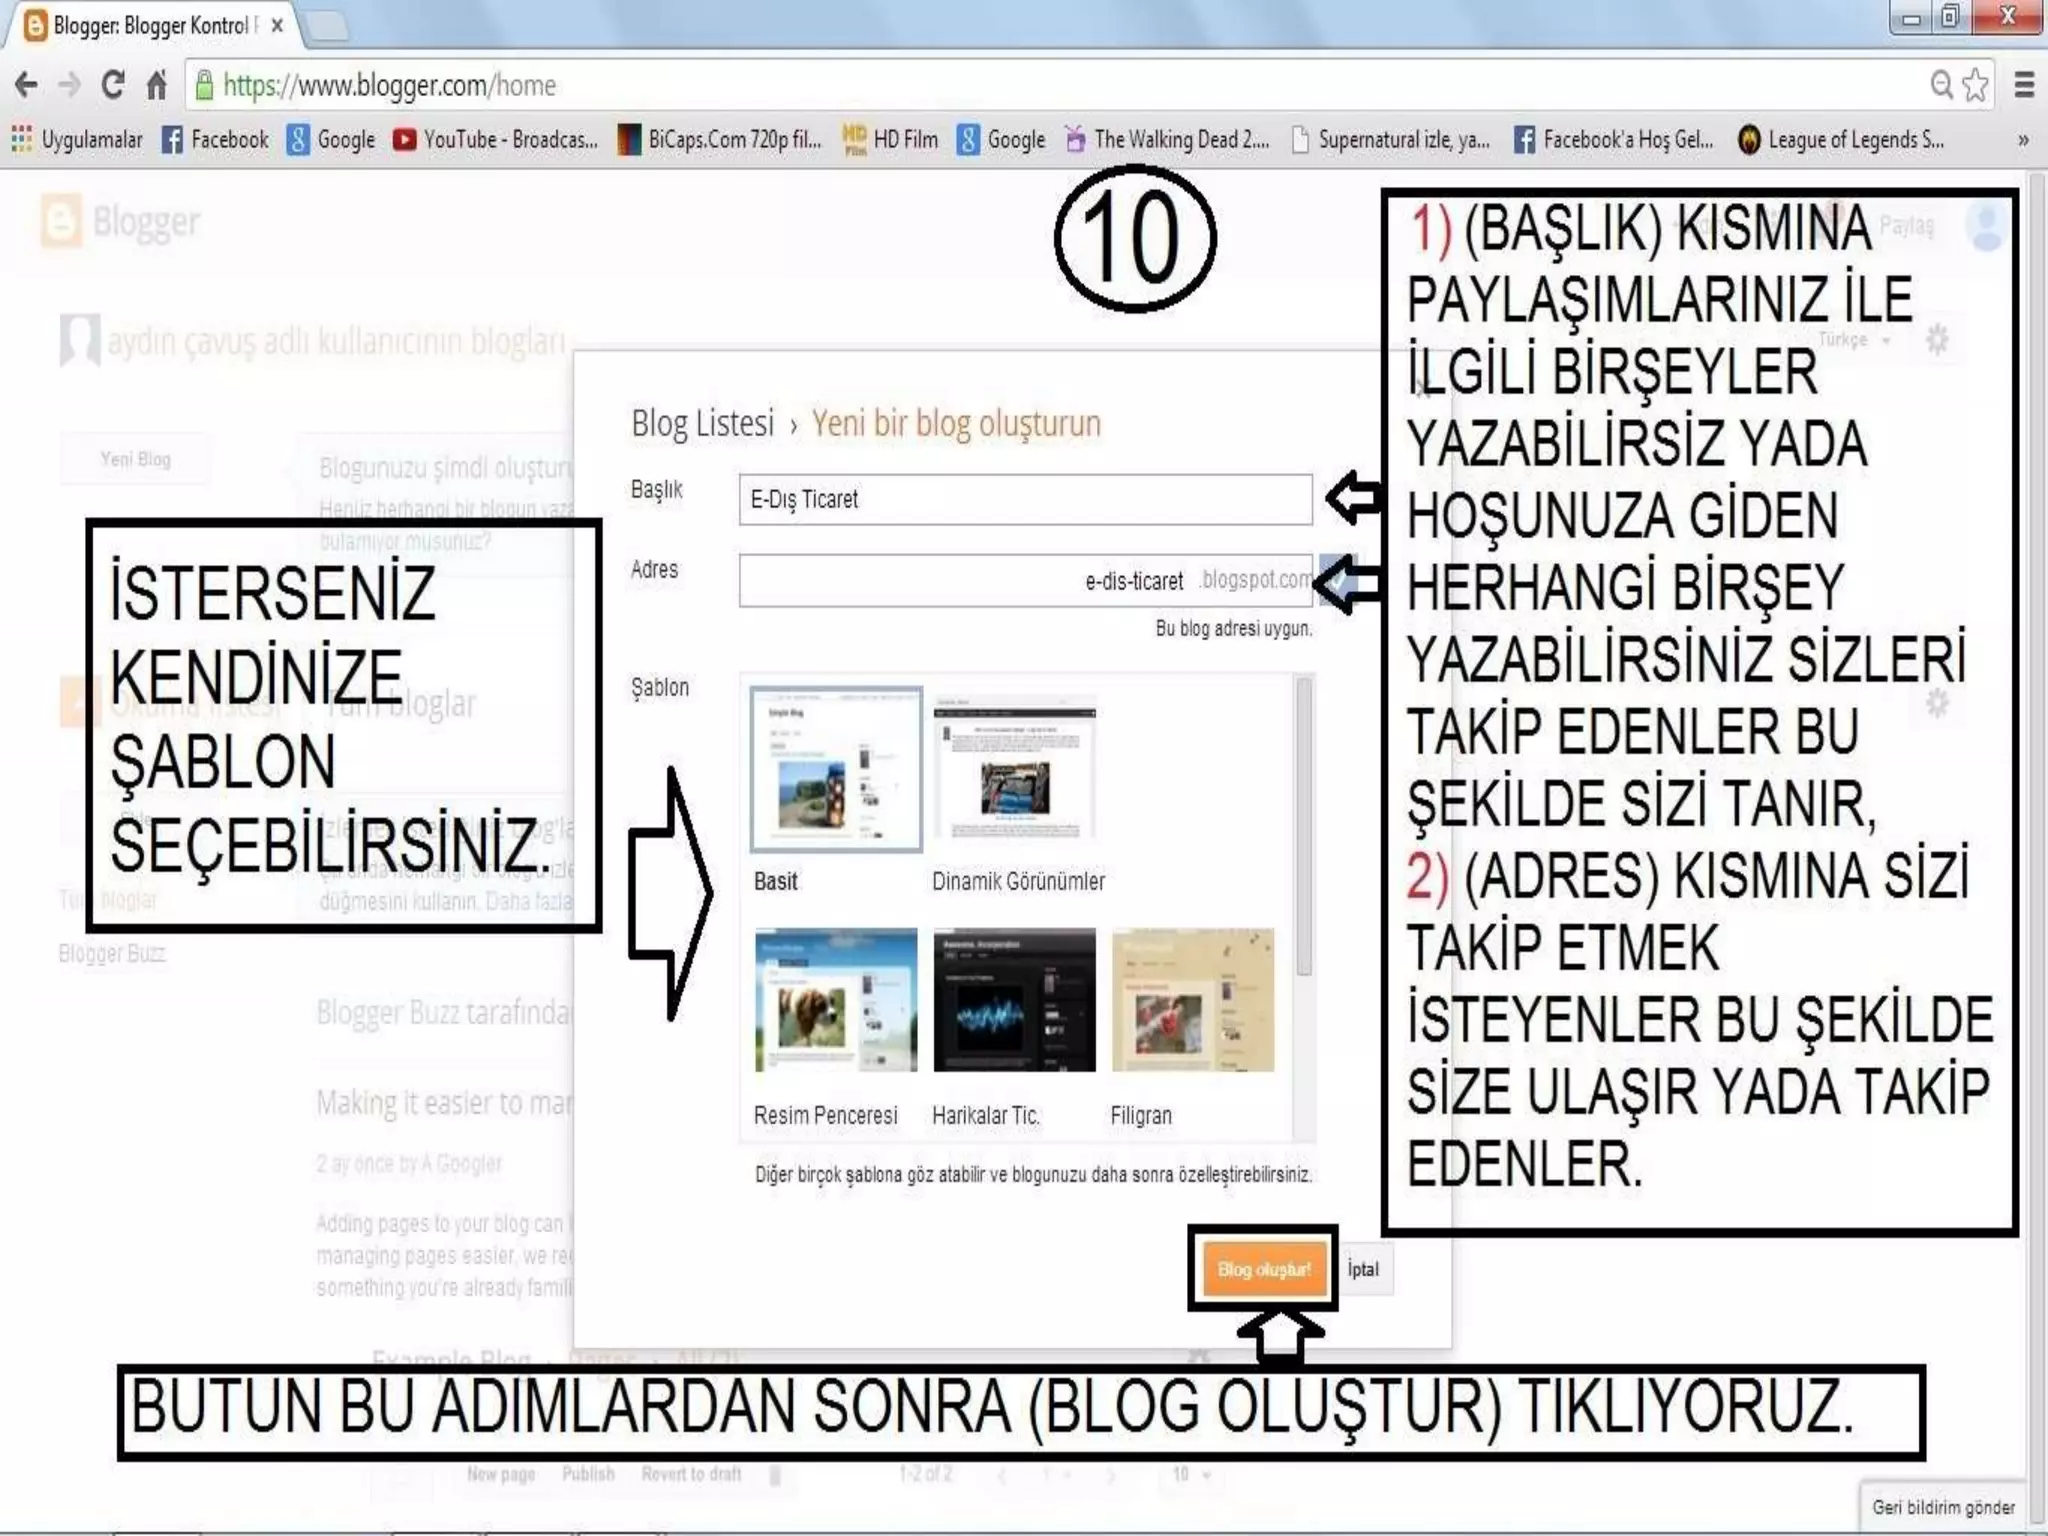Open the browser home icon
Screen dimensions: 2048x1536
(156, 85)
